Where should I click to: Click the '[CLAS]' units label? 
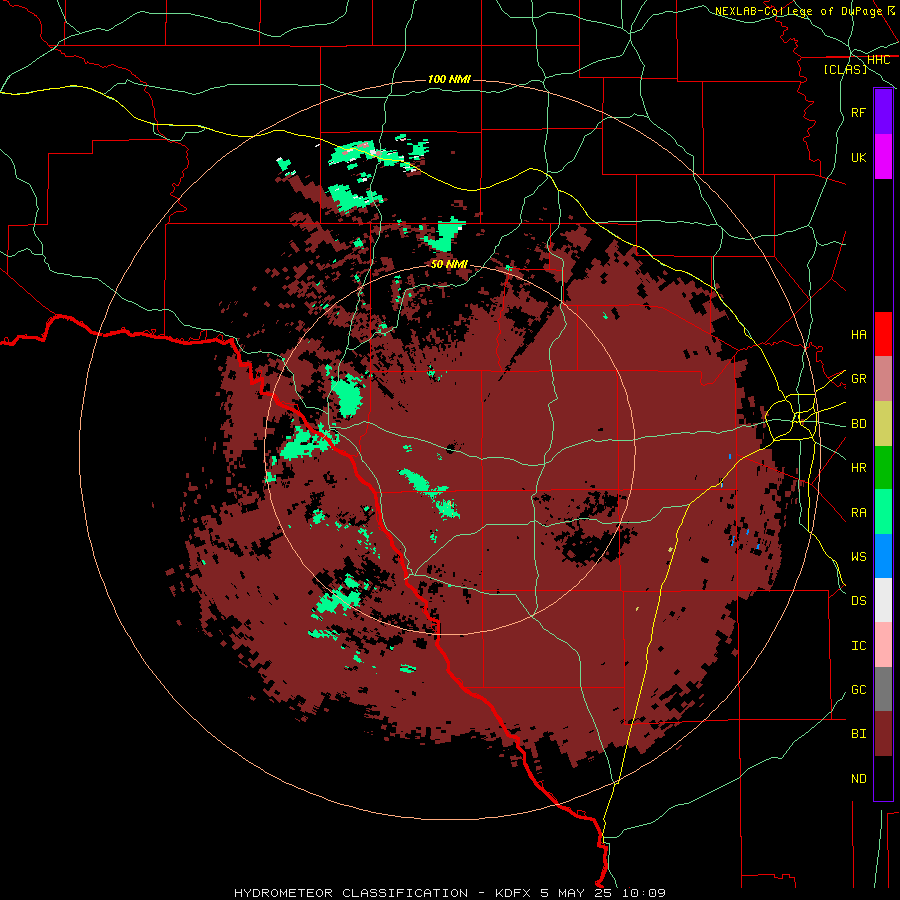(845, 69)
